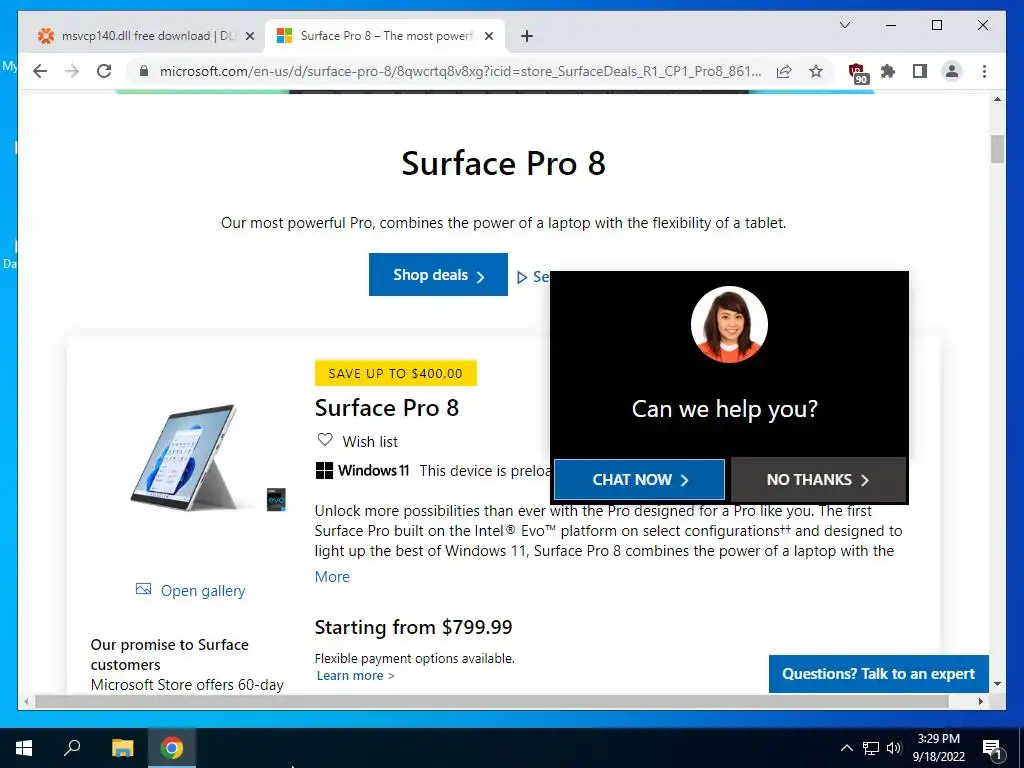The image size is (1024, 768).
Task: Close the Surface Pro 8 tab
Action: pyautogui.click(x=488, y=36)
